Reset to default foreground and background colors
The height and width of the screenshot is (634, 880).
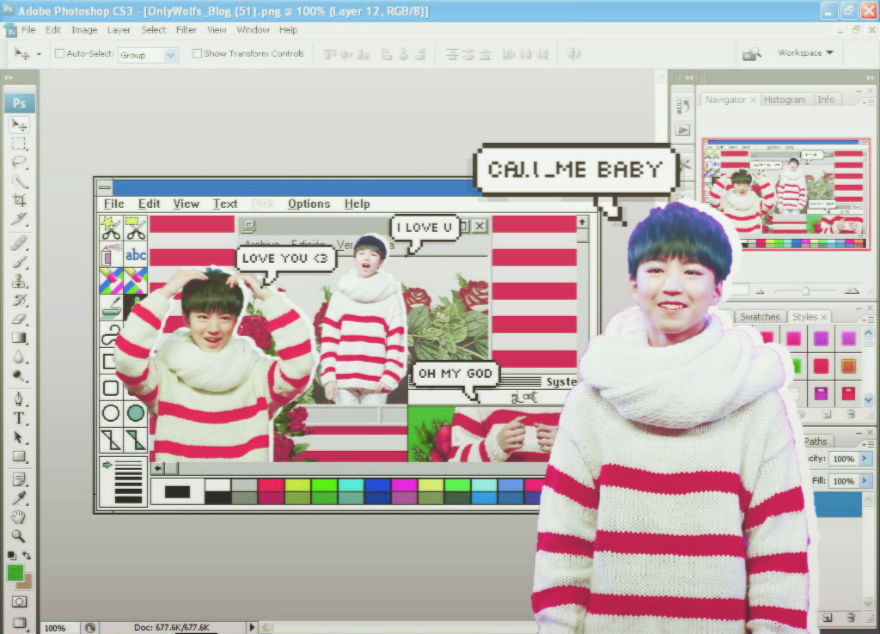(x=11, y=555)
